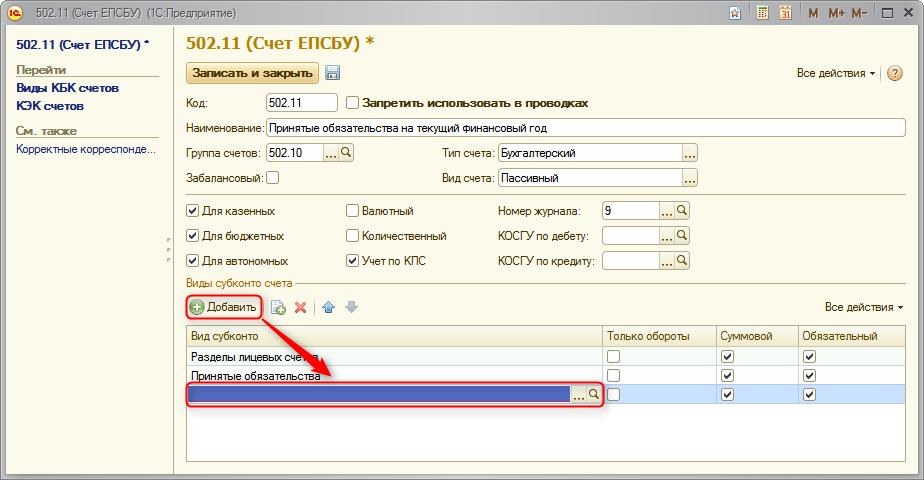This screenshot has height=480, width=924.
Task: Enable Запретить использовать в проводках checkbox
Action: [352, 102]
